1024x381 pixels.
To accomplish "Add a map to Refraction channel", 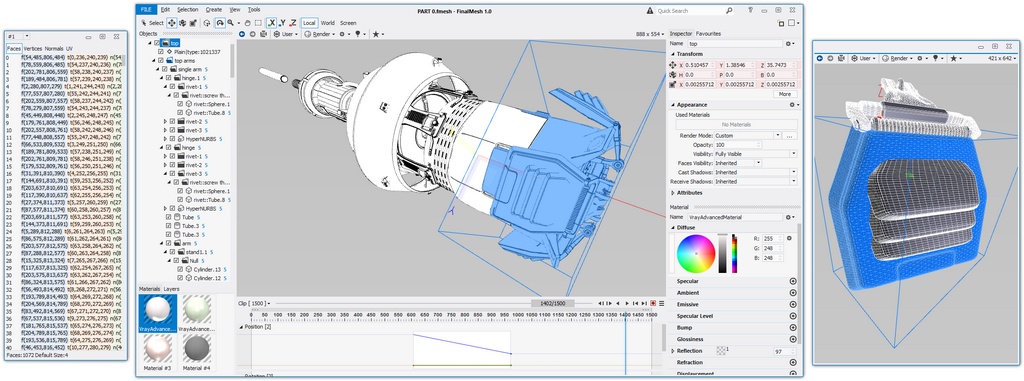I will 793,362.
